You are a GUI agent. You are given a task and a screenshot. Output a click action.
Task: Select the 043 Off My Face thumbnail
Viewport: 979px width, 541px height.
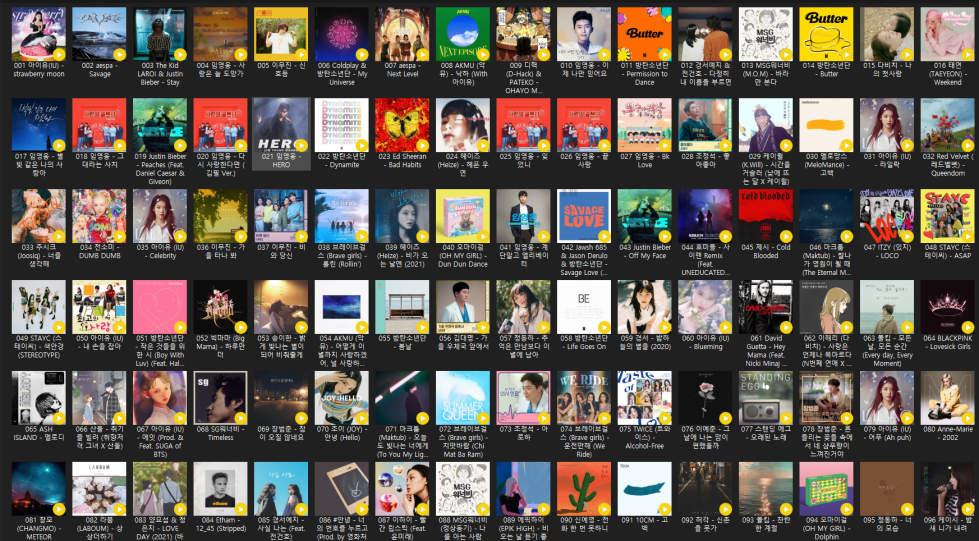click(x=644, y=216)
